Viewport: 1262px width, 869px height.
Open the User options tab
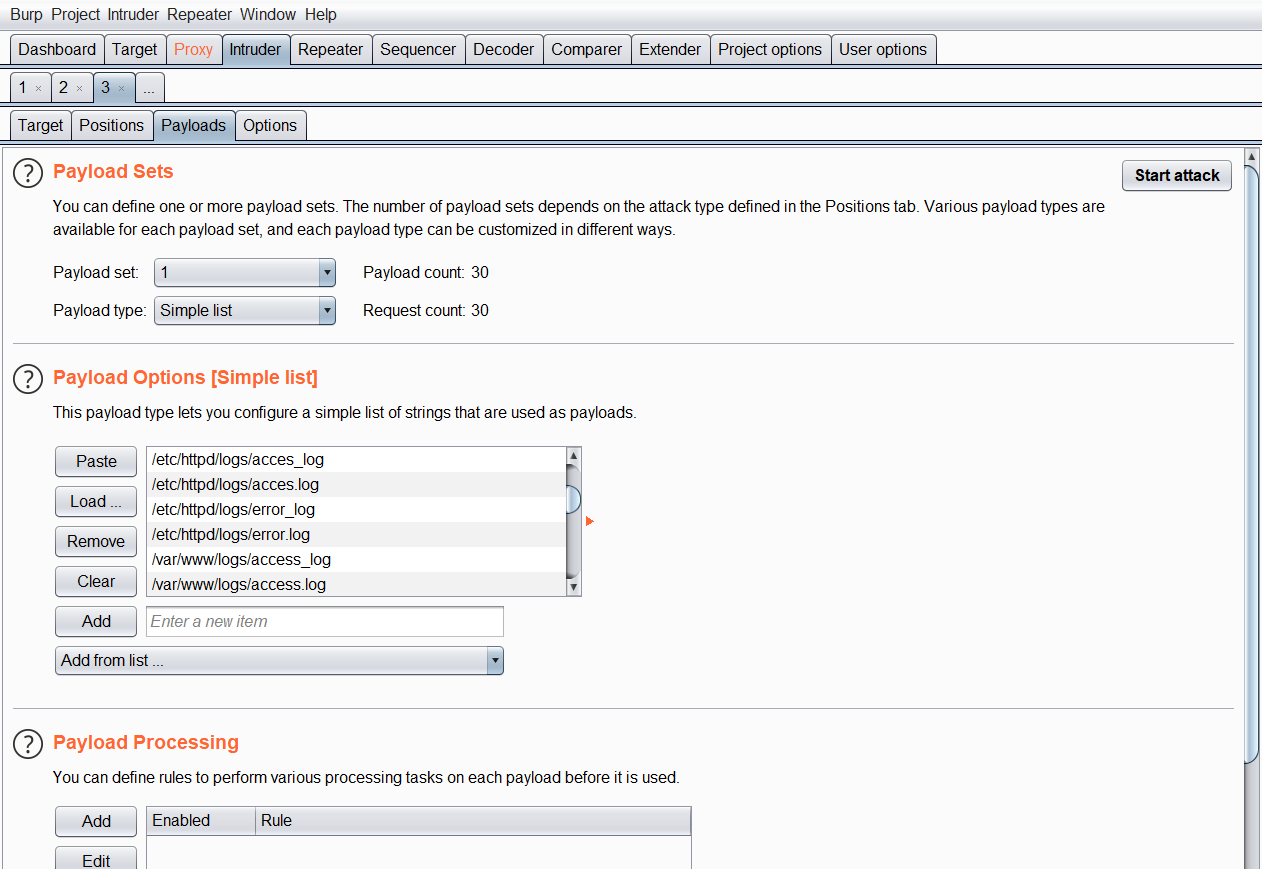pyautogui.click(x=883, y=49)
